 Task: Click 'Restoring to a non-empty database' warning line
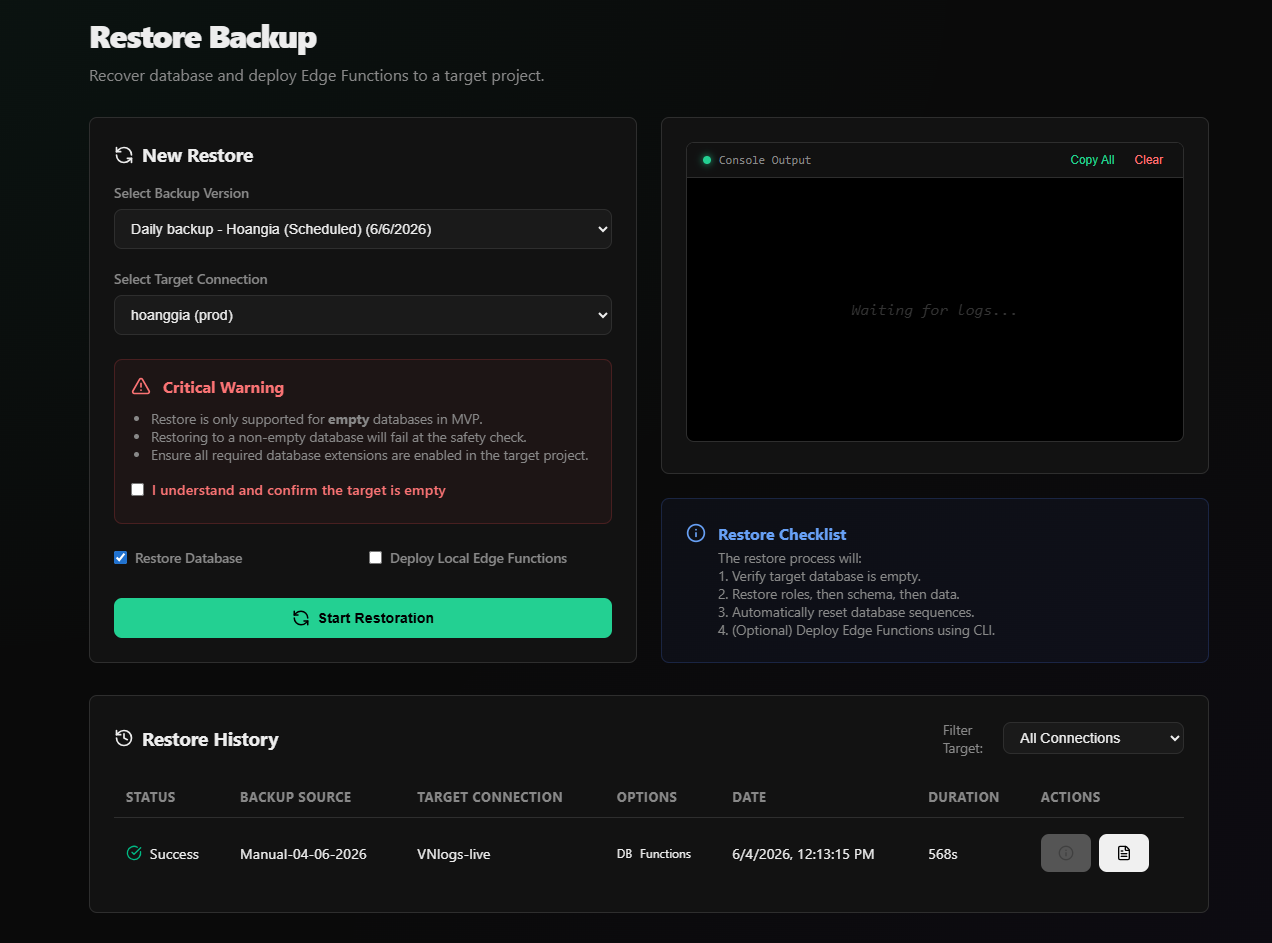coord(338,437)
